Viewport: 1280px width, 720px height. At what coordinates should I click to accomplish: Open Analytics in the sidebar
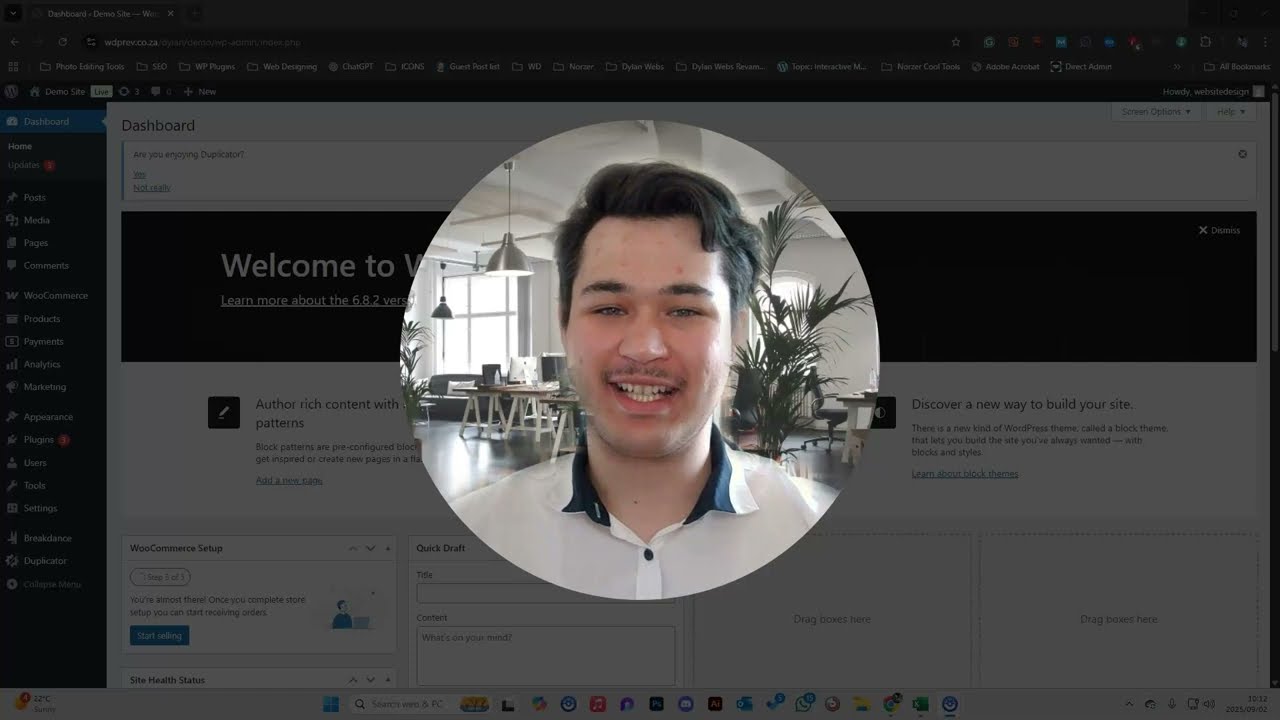tap(42, 365)
